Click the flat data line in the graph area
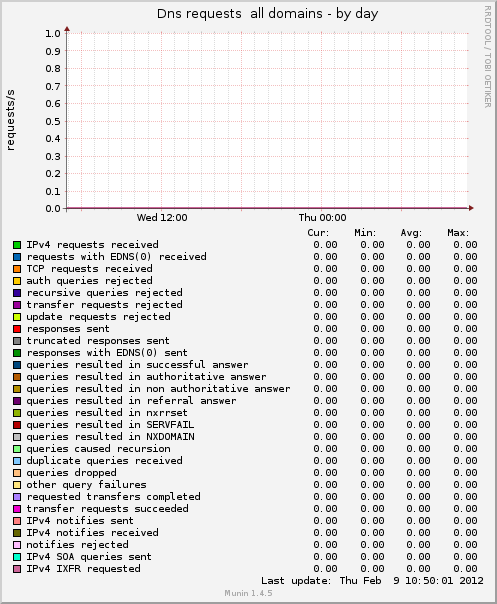The image size is (497, 604). pyautogui.click(x=267, y=208)
